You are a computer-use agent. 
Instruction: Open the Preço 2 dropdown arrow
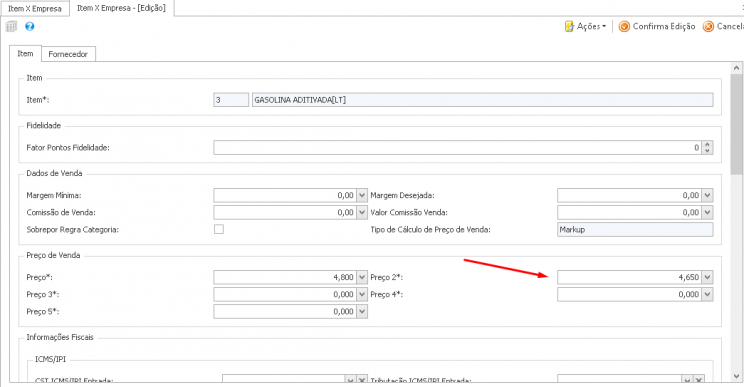click(707, 277)
